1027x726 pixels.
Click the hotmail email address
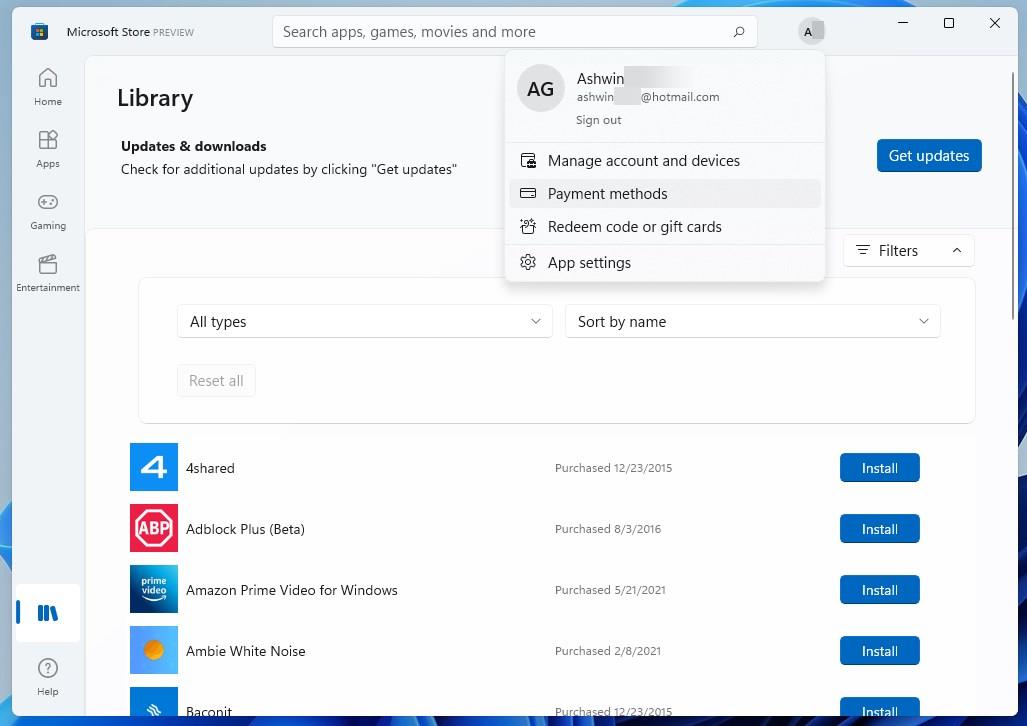pyautogui.click(x=648, y=97)
